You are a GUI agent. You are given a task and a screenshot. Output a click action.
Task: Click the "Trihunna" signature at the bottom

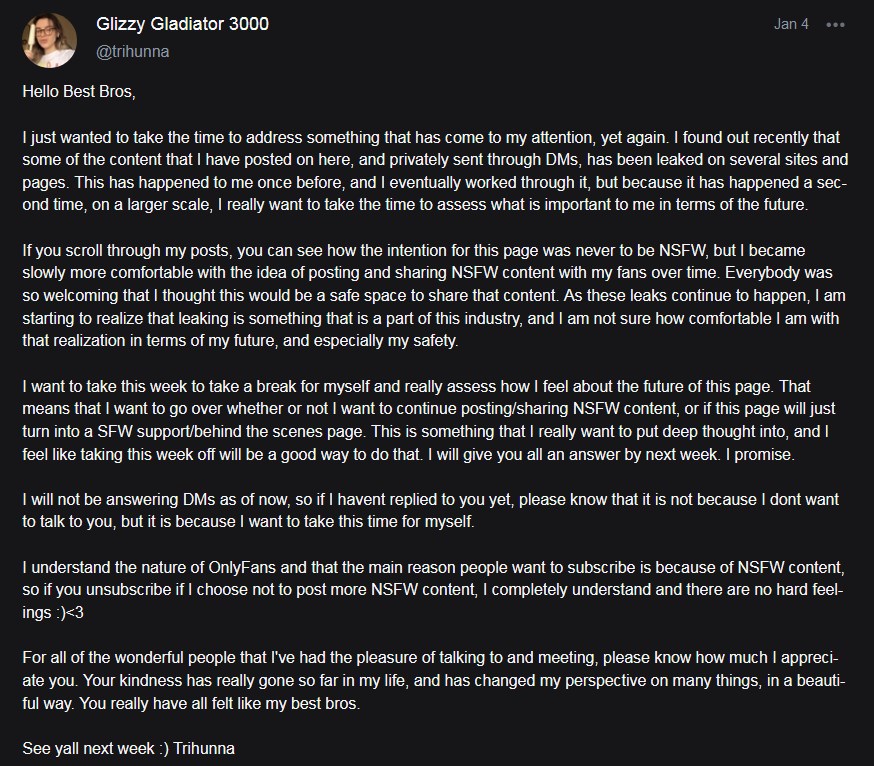tap(204, 748)
